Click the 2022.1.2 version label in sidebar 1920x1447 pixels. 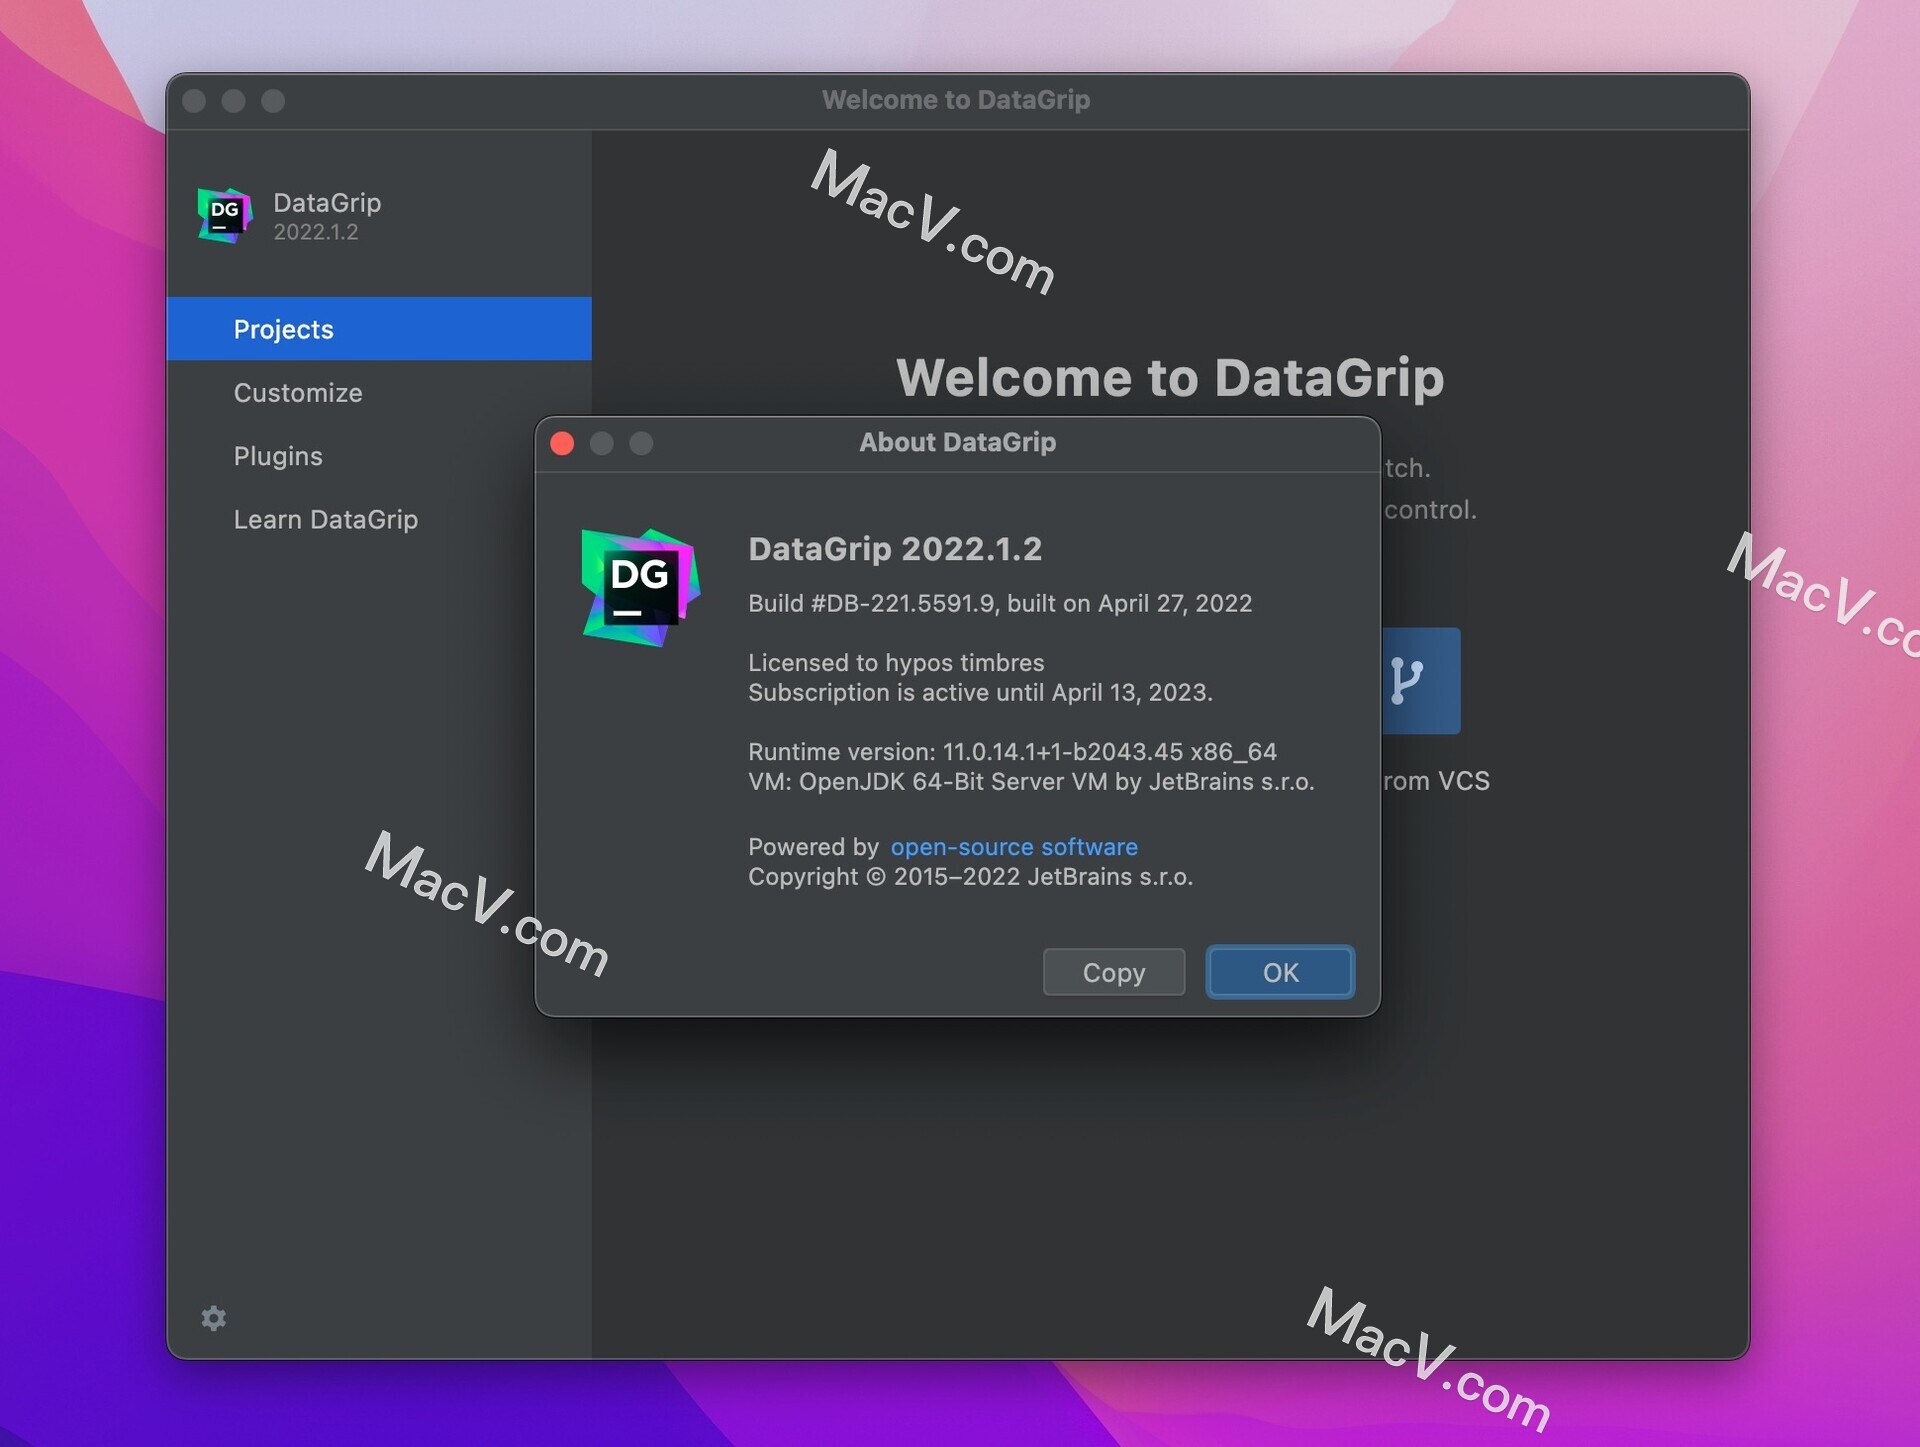tap(316, 232)
